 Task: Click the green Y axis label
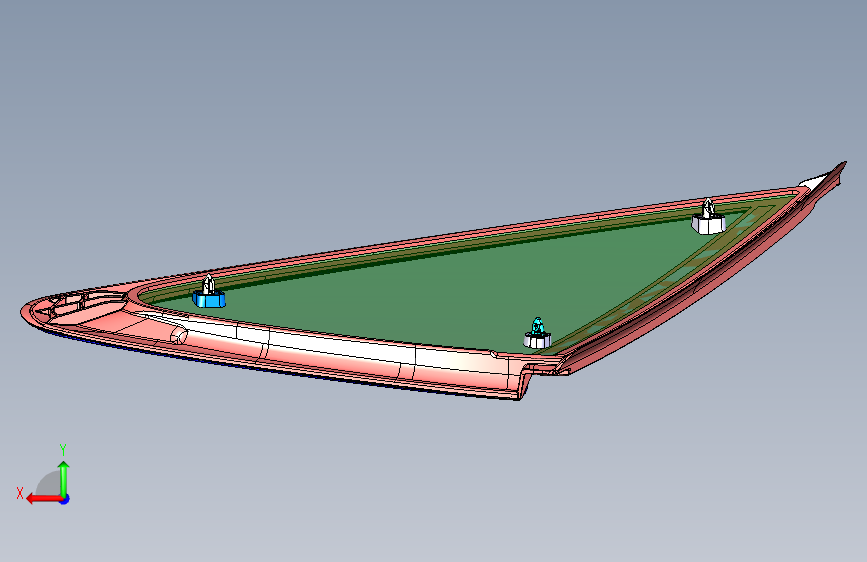(63, 450)
